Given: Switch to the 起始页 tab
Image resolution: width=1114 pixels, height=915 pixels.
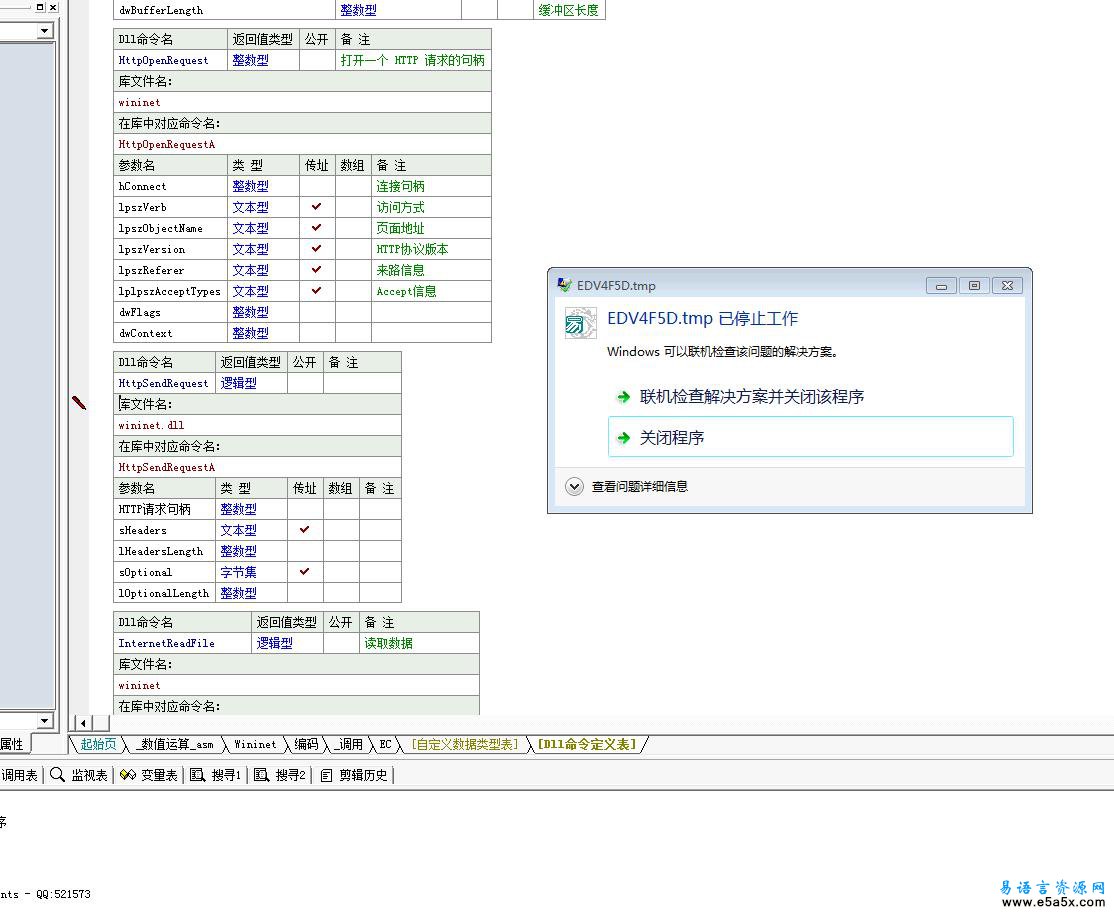Looking at the screenshot, I should [98, 744].
